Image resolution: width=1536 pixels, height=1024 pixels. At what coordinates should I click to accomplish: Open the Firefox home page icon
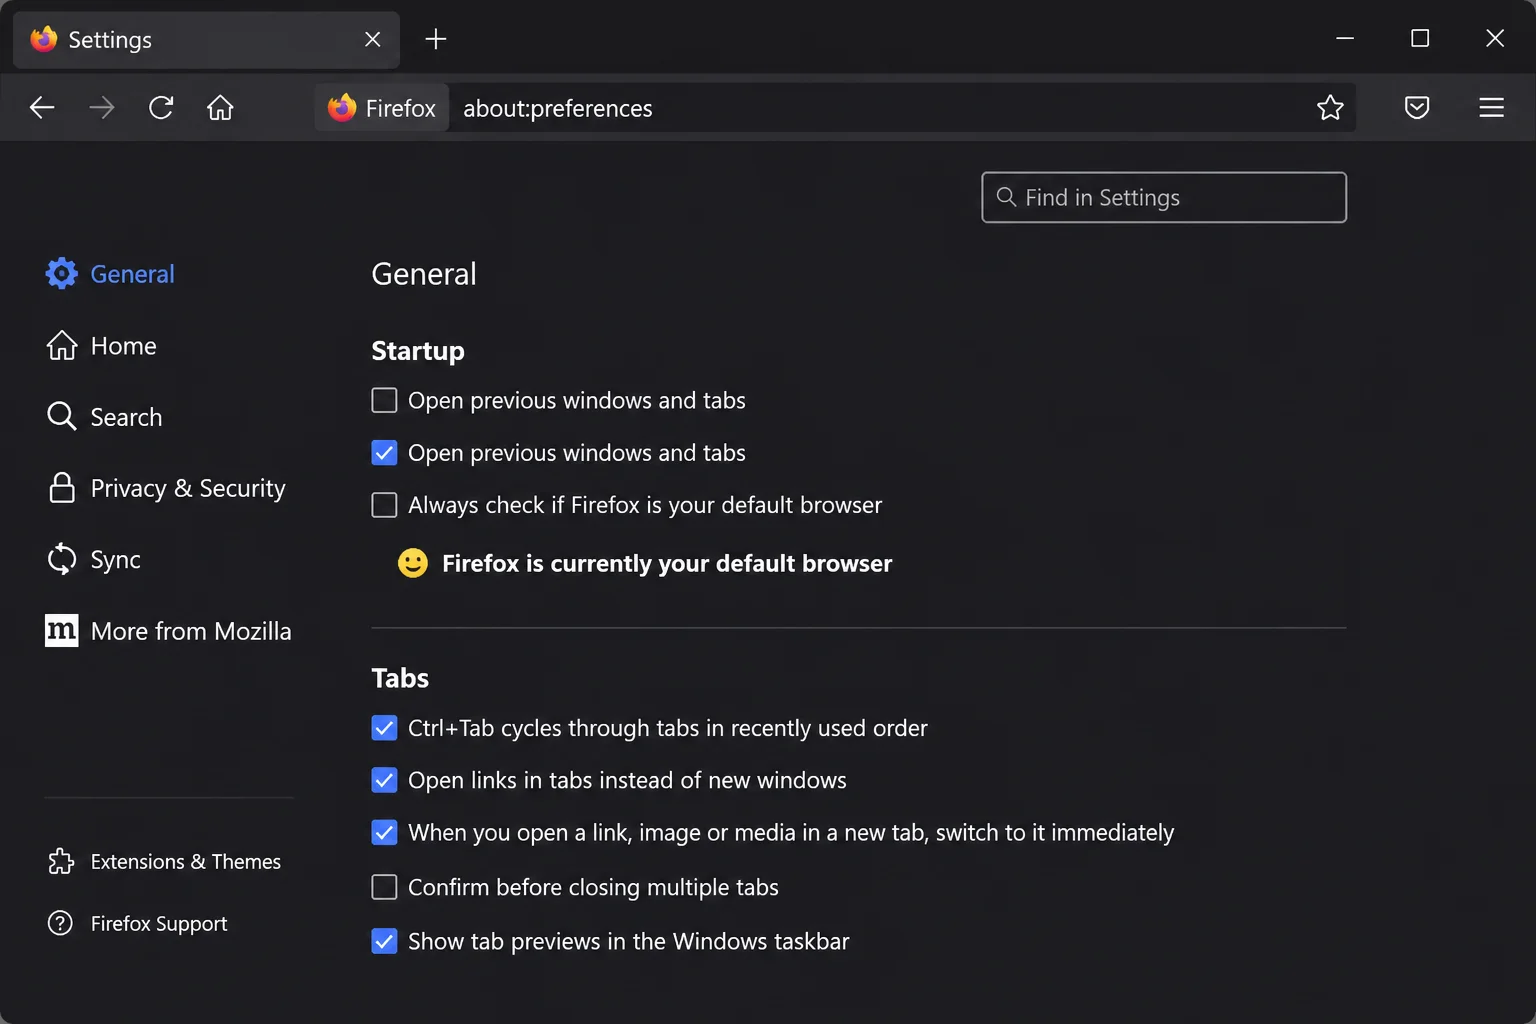click(220, 107)
